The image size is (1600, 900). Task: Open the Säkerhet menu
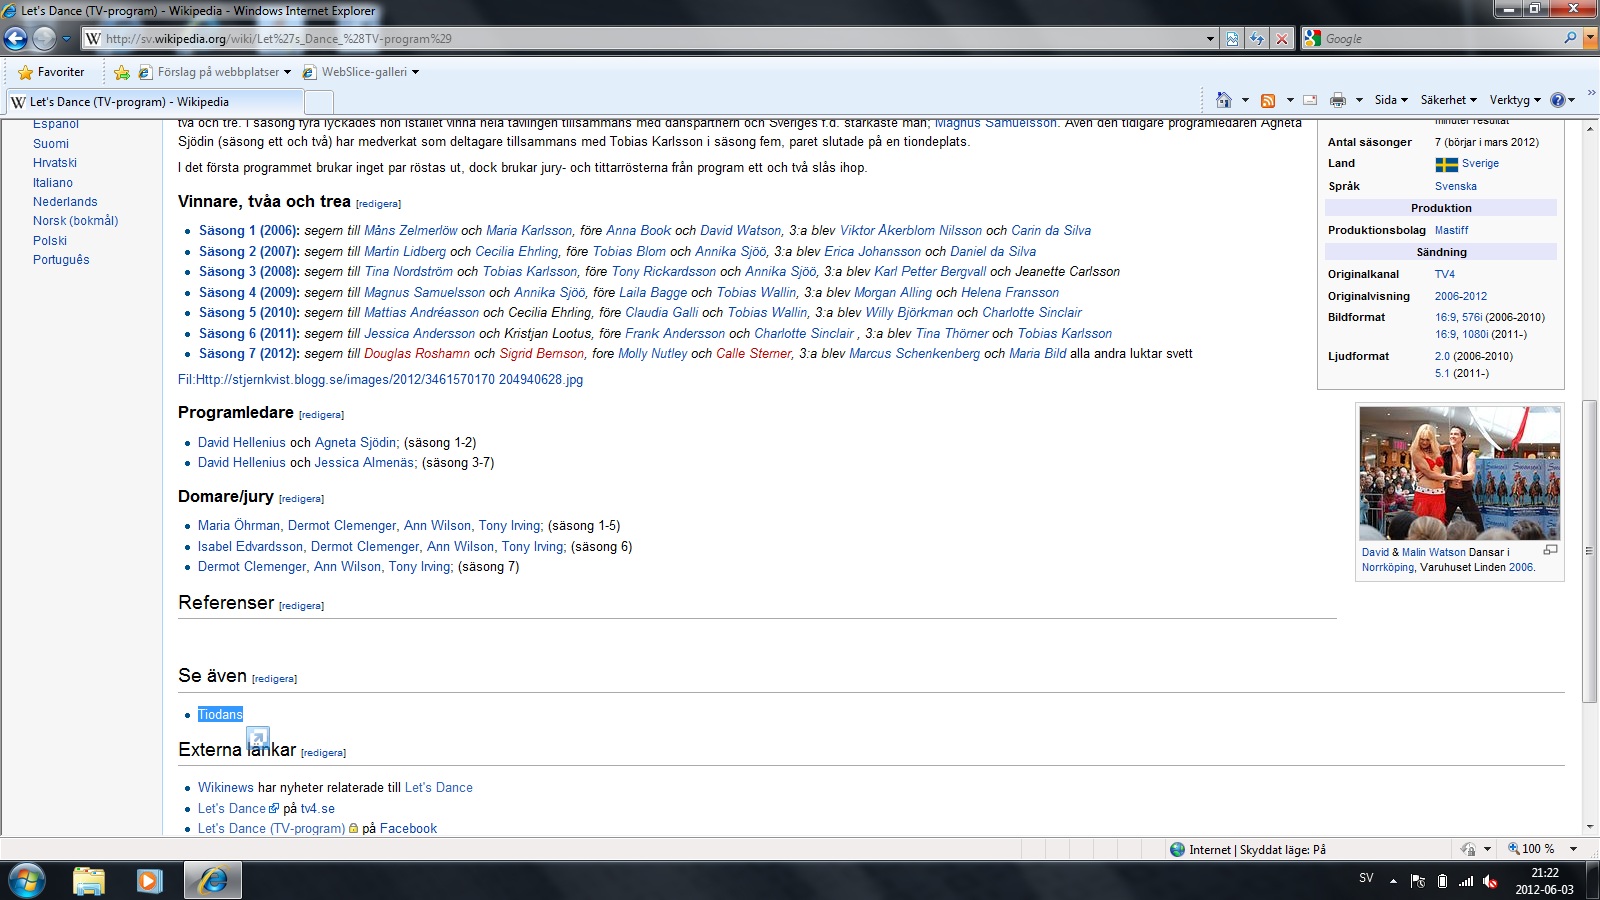point(1449,100)
